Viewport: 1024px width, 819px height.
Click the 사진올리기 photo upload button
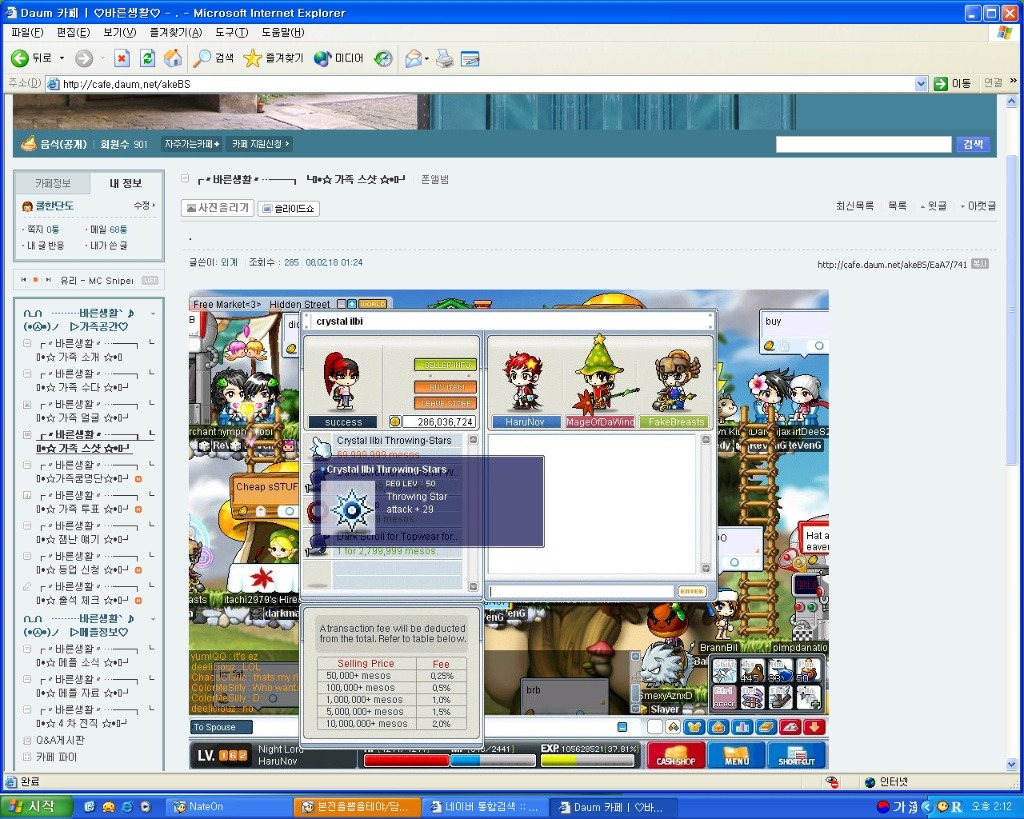pyautogui.click(x=217, y=208)
